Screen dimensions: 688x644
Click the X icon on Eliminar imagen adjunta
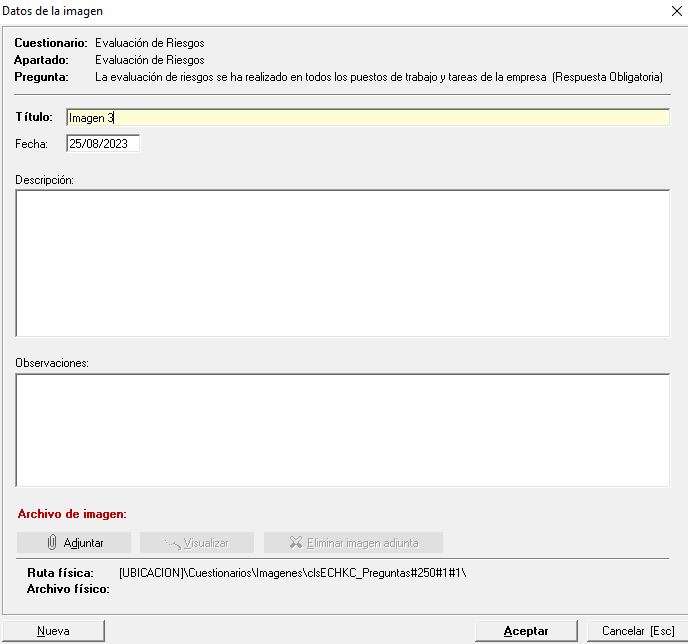click(x=295, y=543)
